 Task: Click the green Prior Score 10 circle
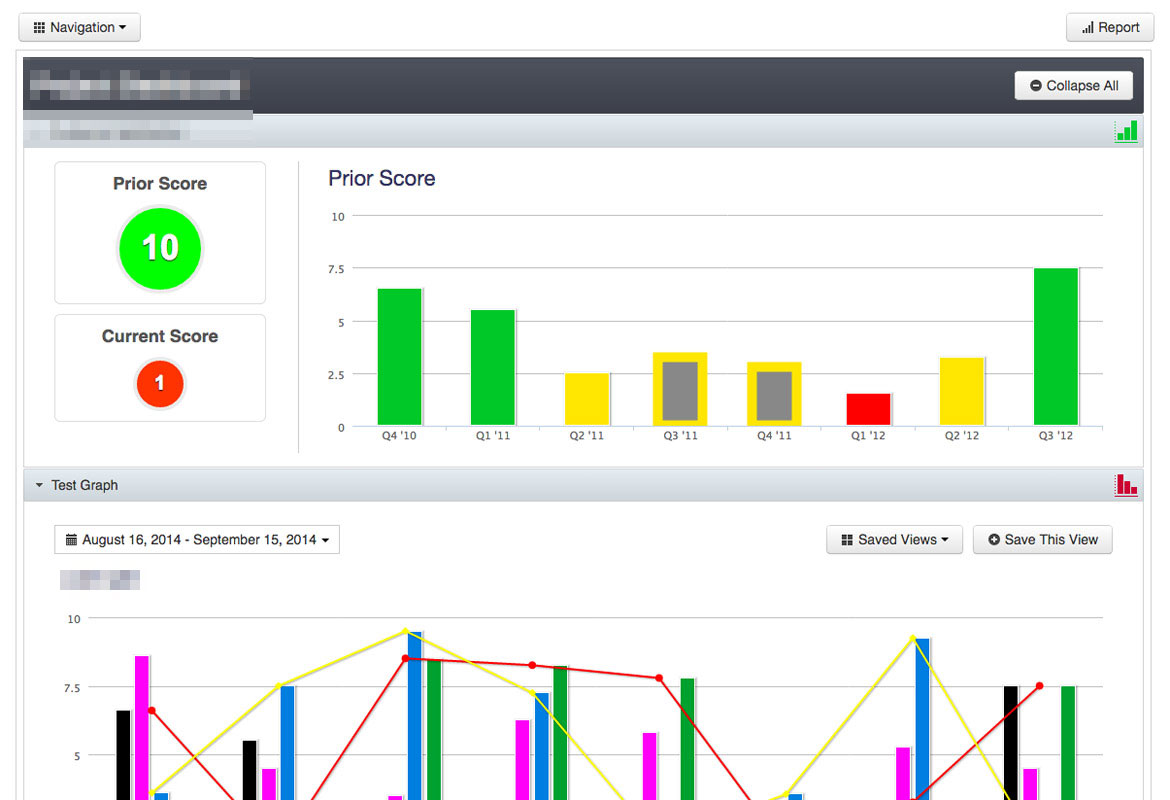pyautogui.click(x=160, y=249)
